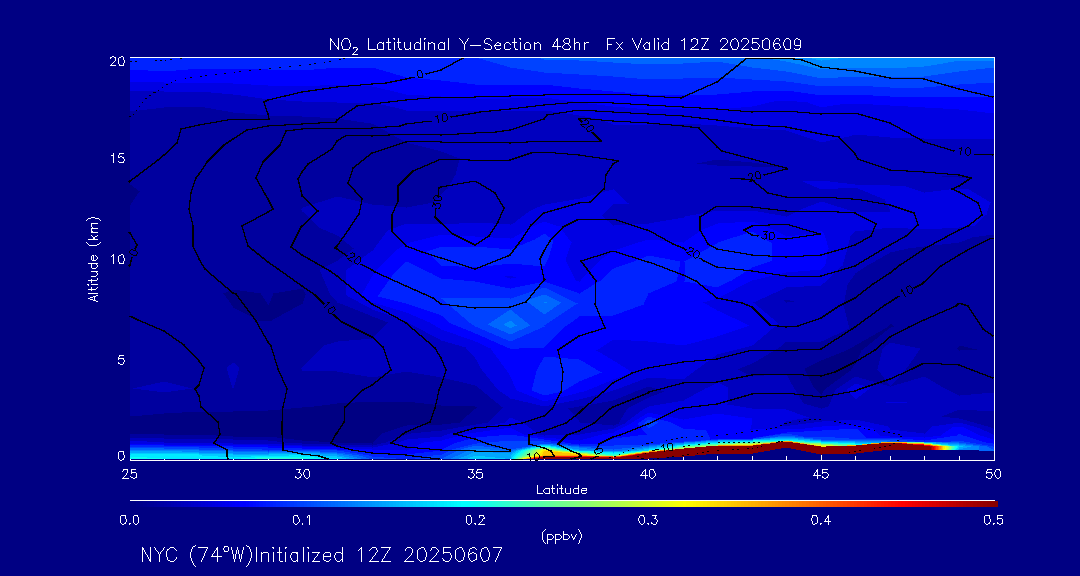Click latitude axis tick label "40"
This screenshot has width=1080, height=576.
[648, 474]
